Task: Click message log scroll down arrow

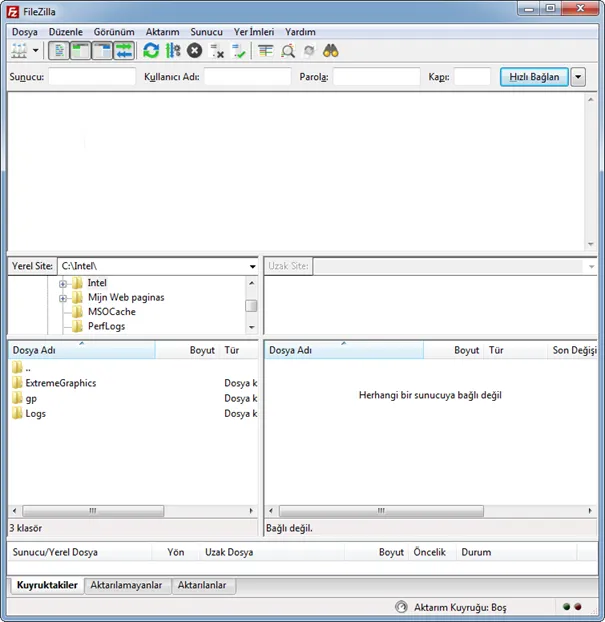Action: [x=591, y=244]
